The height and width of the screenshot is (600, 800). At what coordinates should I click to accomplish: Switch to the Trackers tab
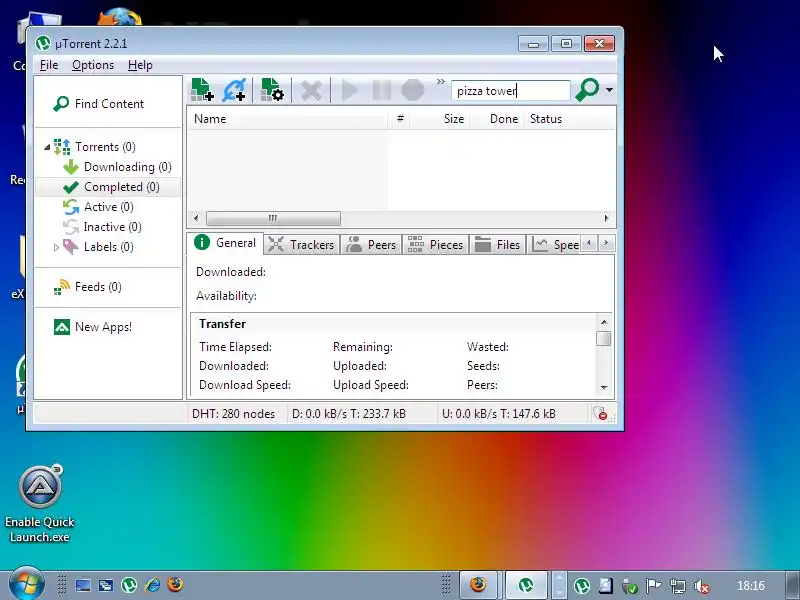click(x=301, y=245)
